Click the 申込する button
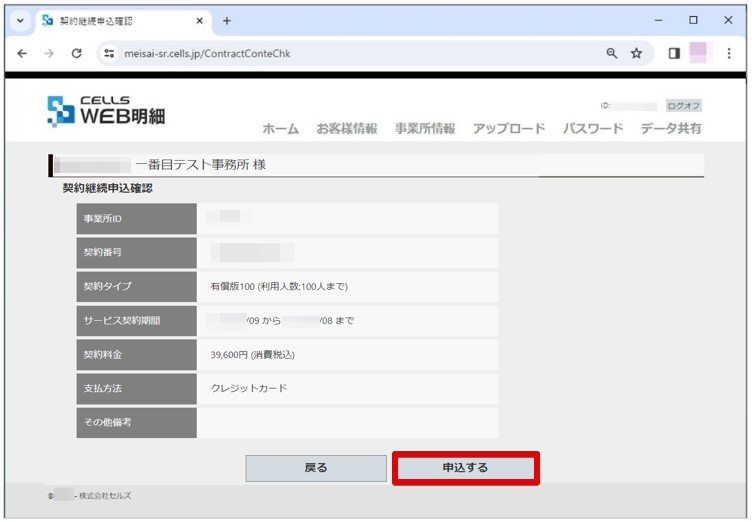This screenshot has height=522, width=752. click(x=466, y=468)
